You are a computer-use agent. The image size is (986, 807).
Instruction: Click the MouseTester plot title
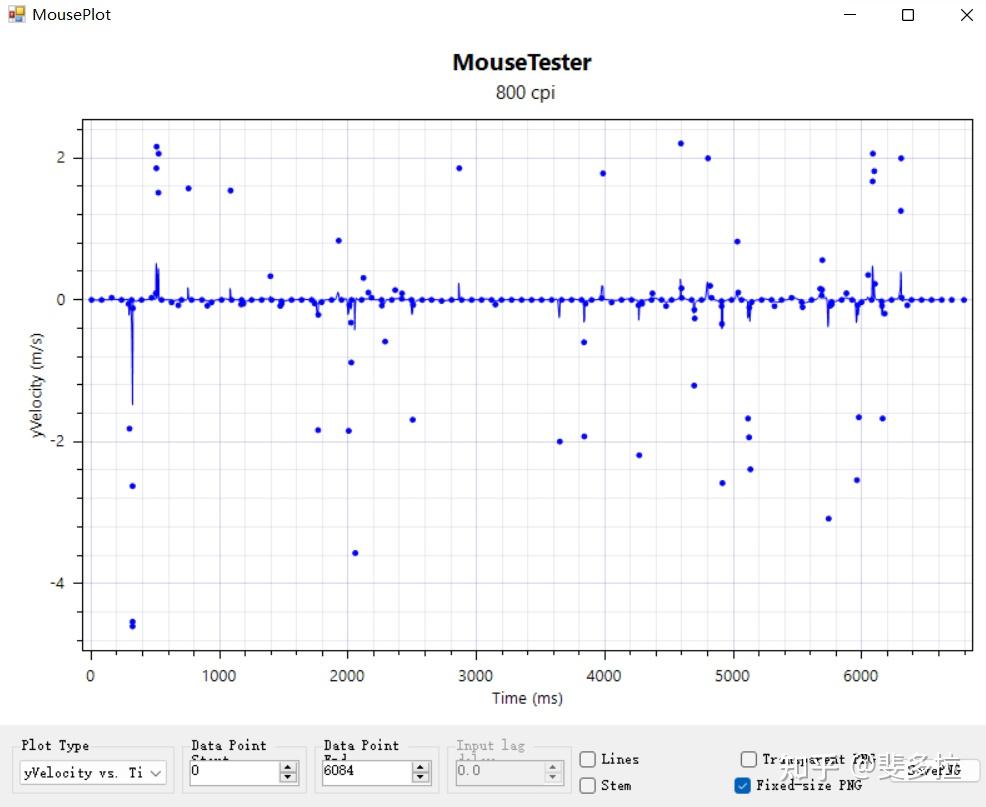click(522, 62)
